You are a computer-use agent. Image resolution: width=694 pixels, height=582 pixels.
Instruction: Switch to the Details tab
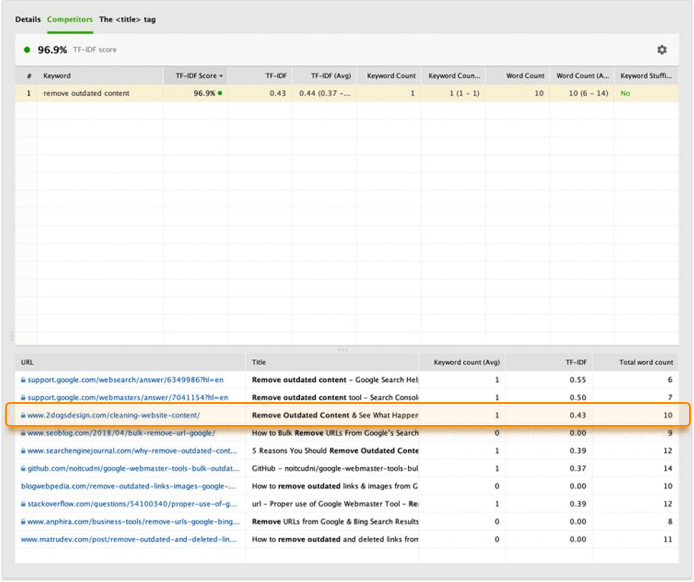coord(28,19)
